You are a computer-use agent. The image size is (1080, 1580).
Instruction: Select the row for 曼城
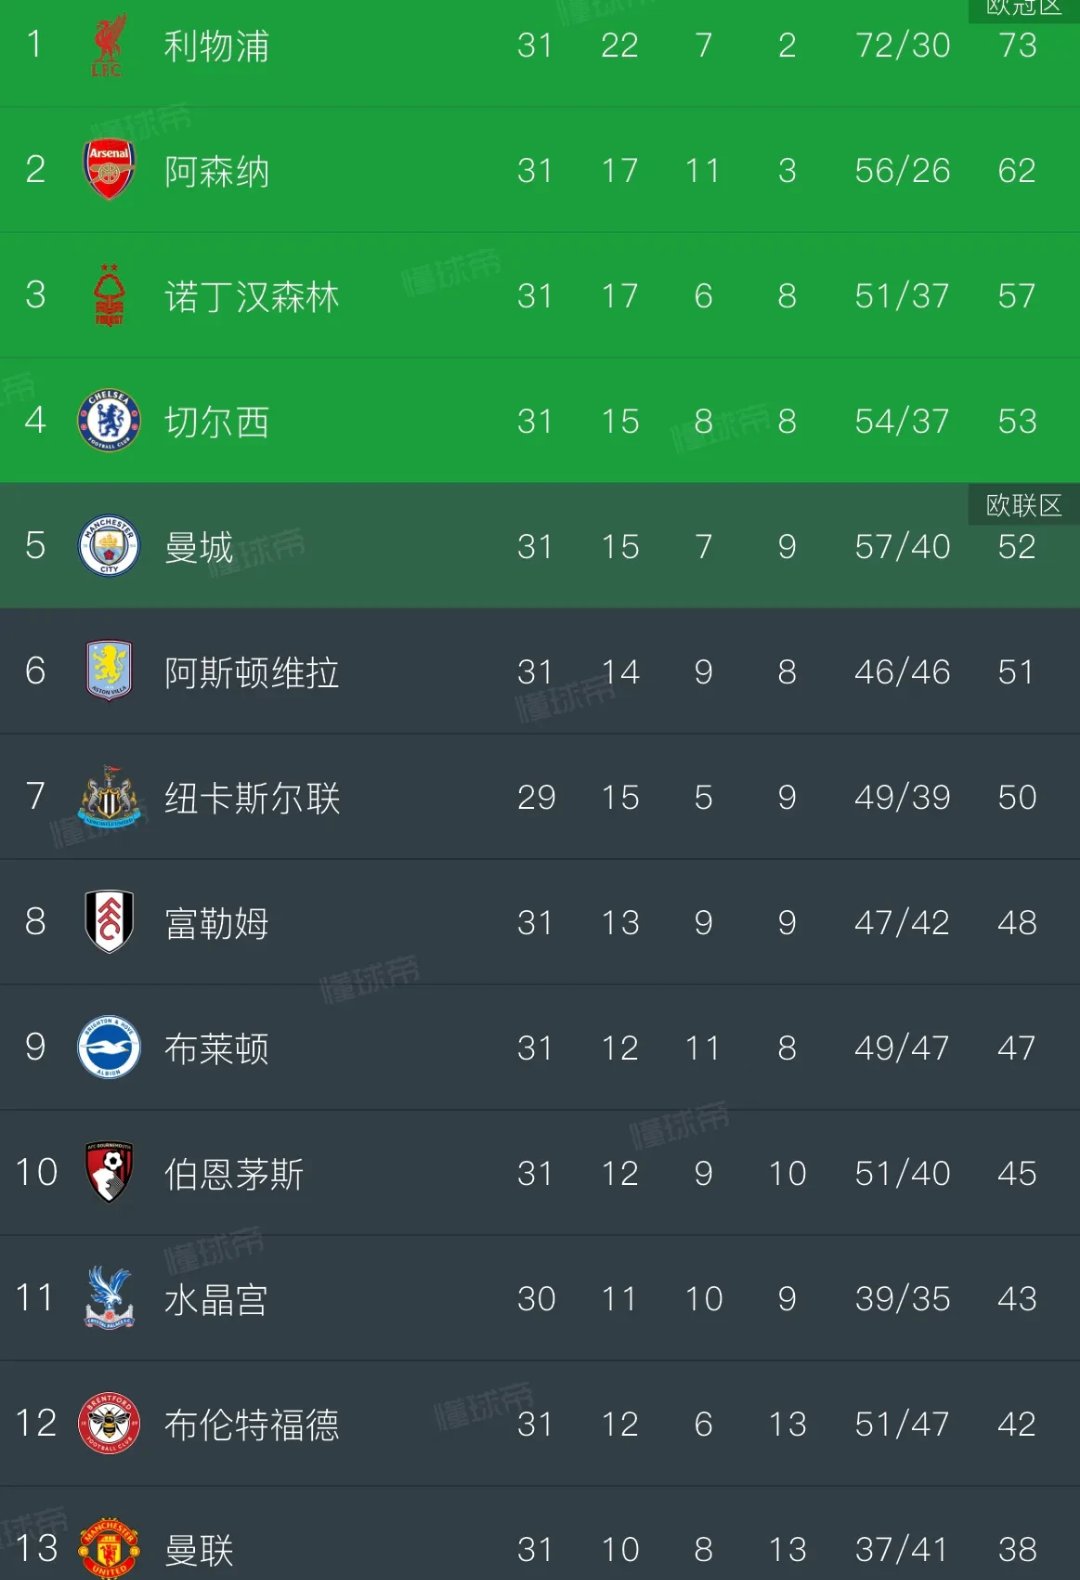540,547
